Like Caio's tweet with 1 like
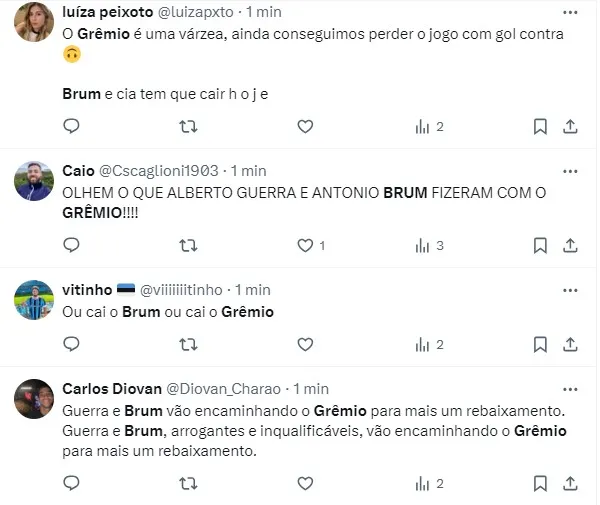 click(304, 245)
